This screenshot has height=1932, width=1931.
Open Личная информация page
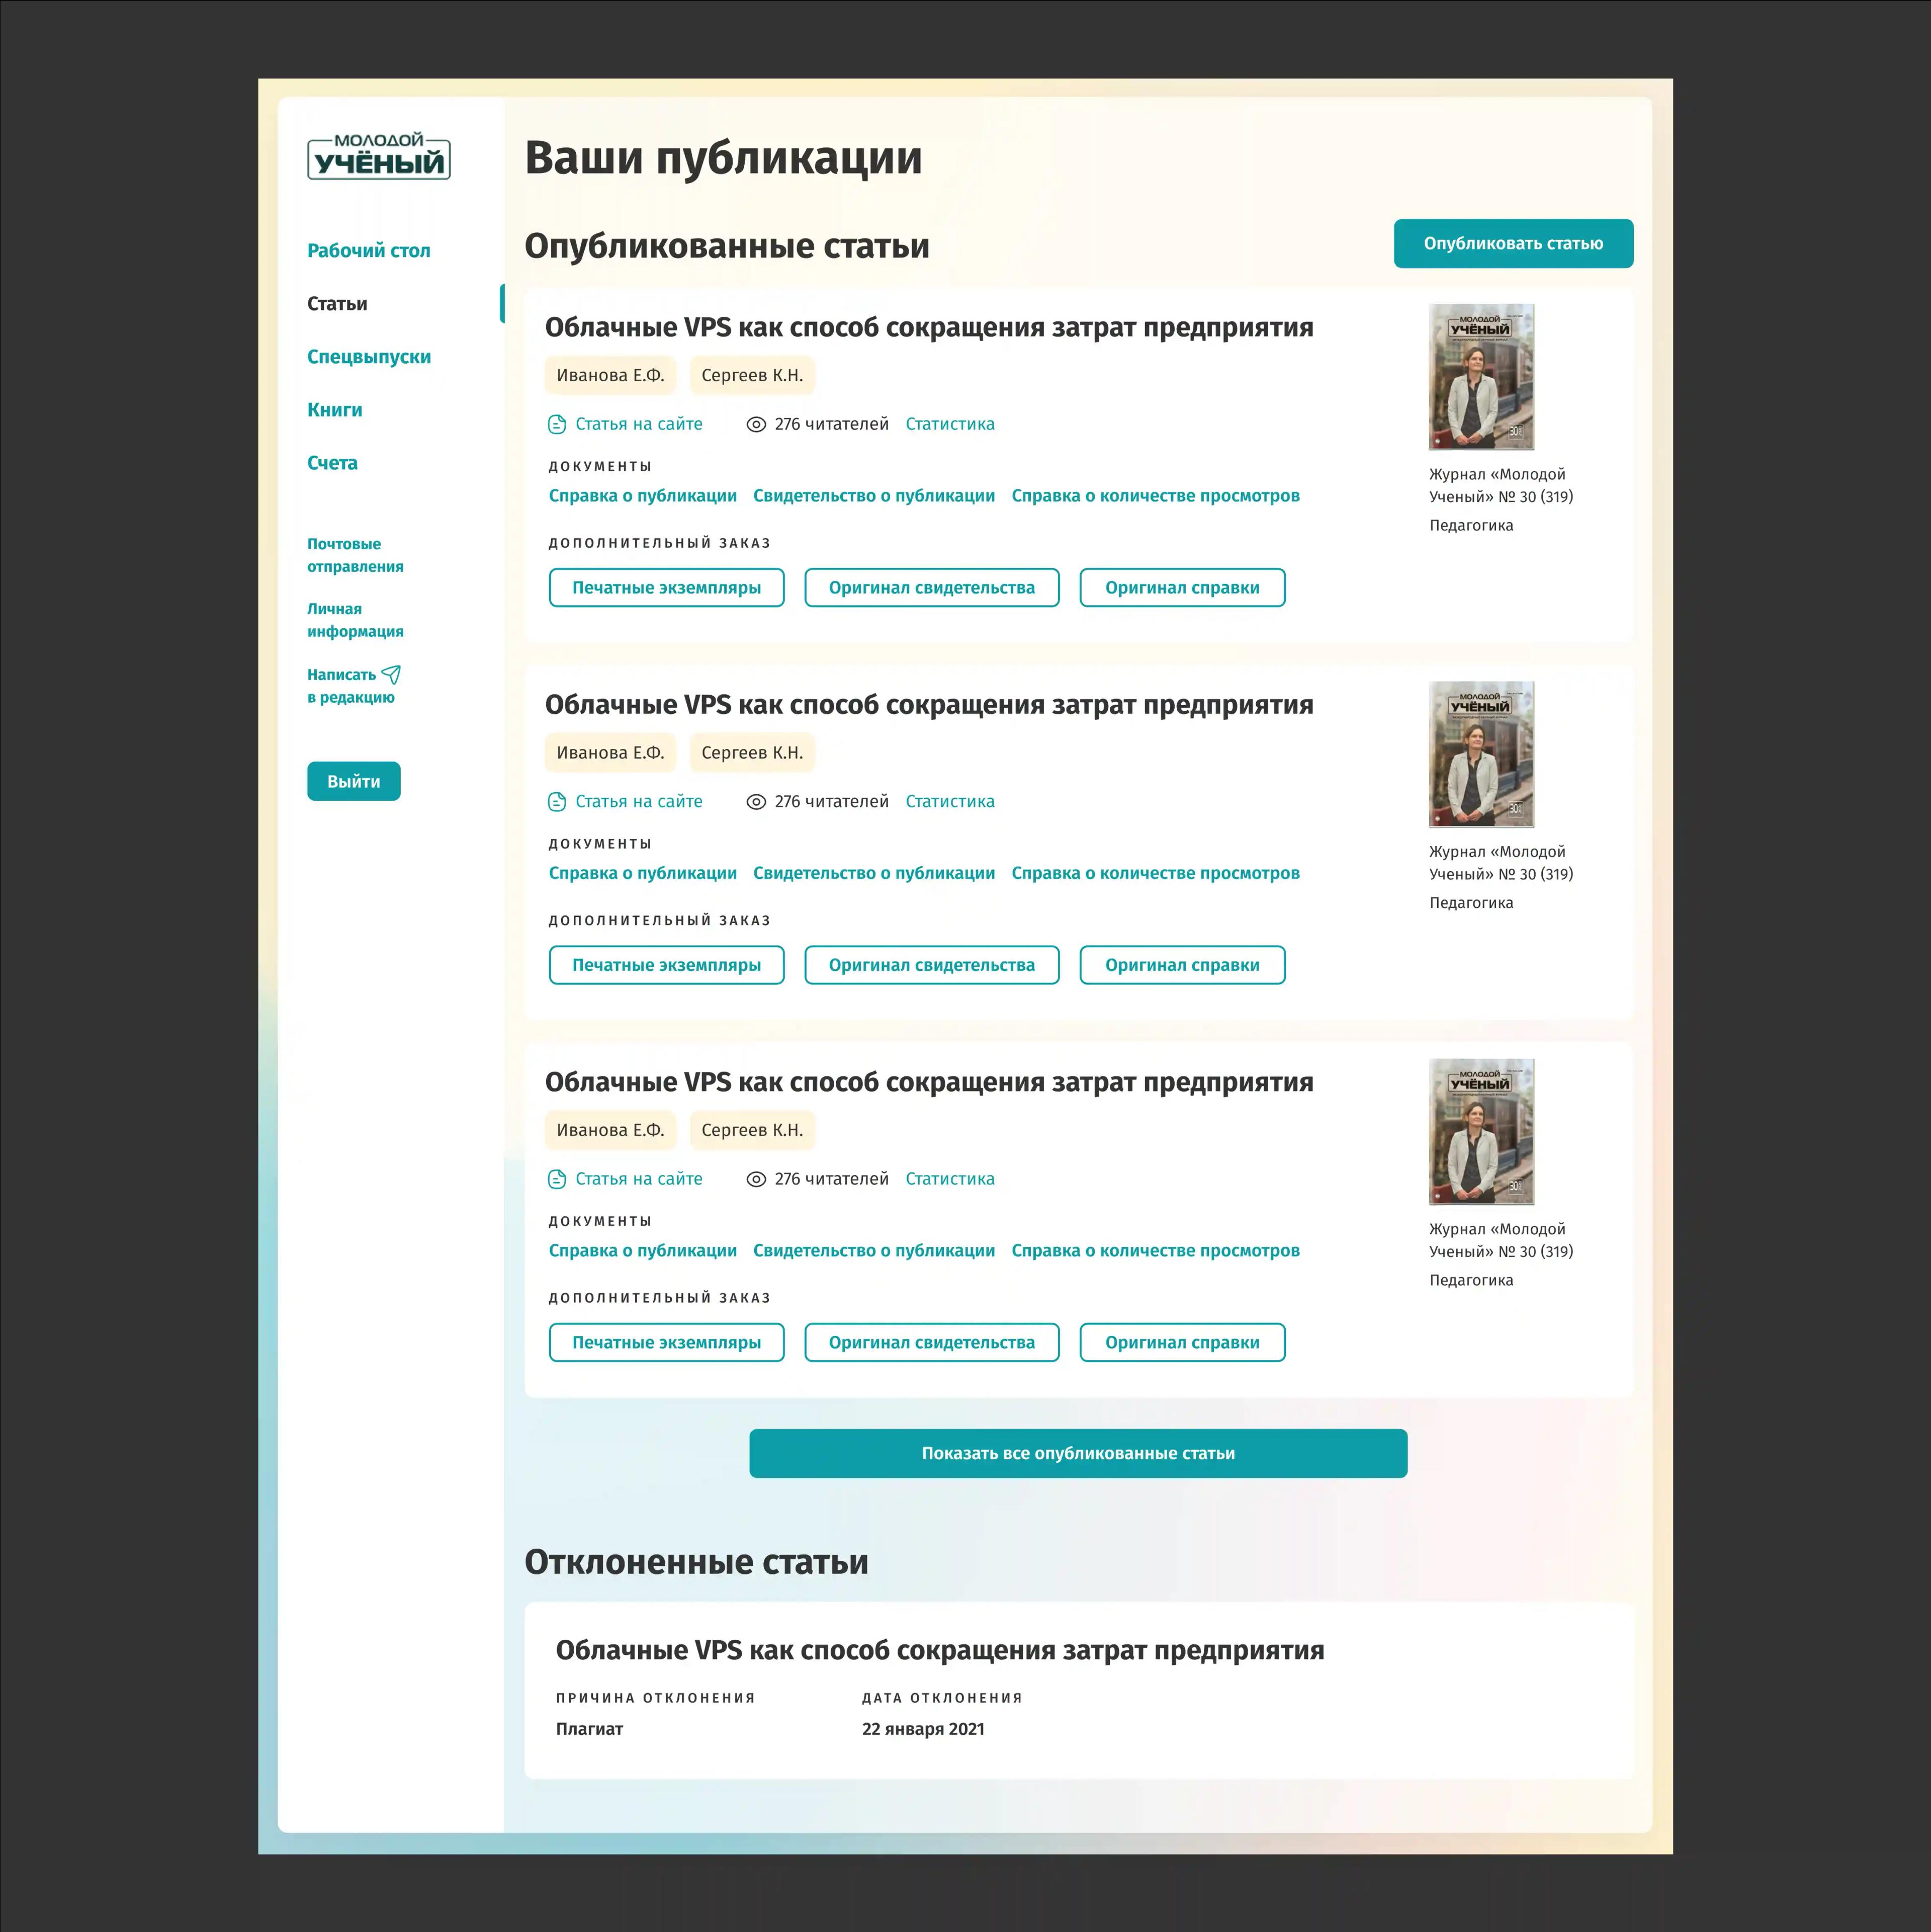coord(355,620)
